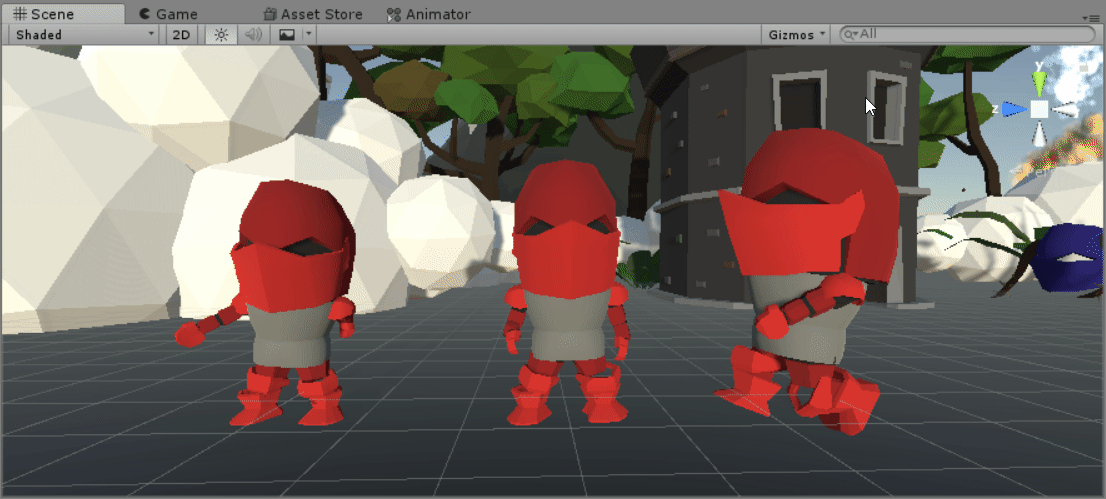This screenshot has width=1106, height=499.
Task: Toggle scene effects image icon
Action: click(286, 35)
